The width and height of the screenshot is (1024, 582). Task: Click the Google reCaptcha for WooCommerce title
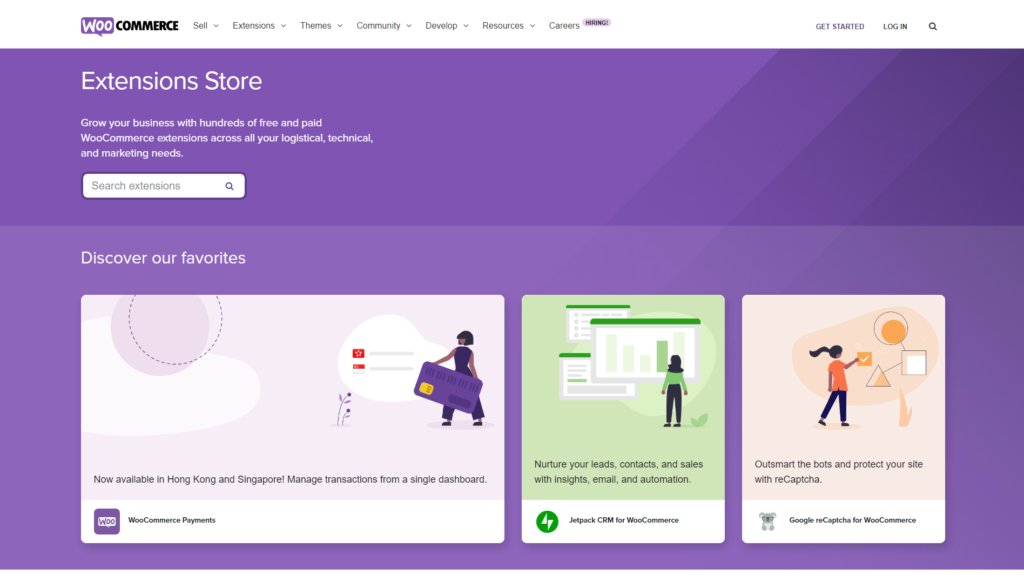click(852, 521)
